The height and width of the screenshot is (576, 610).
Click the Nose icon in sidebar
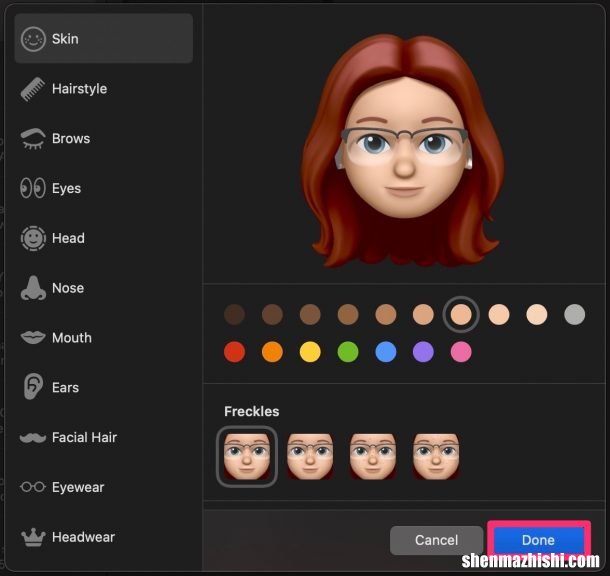[33, 288]
